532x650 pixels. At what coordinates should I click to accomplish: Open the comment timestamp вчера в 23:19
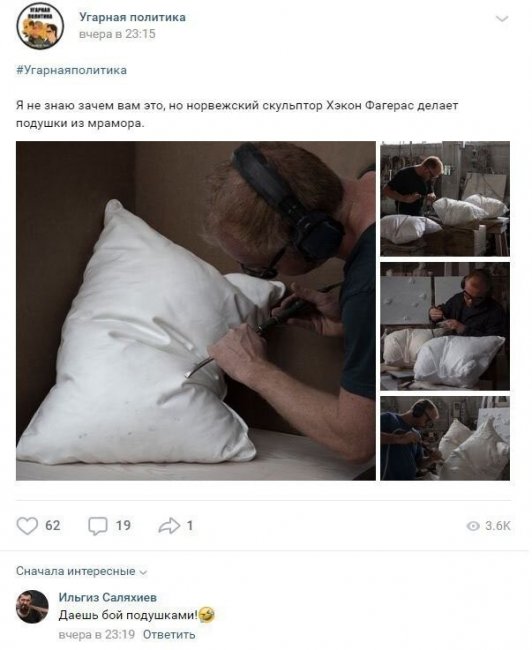pyautogui.click(x=97, y=635)
